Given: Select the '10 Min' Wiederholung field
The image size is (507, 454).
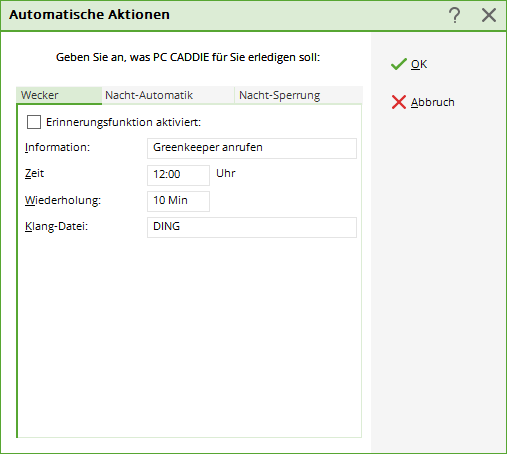Looking at the screenshot, I should pos(178,201).
